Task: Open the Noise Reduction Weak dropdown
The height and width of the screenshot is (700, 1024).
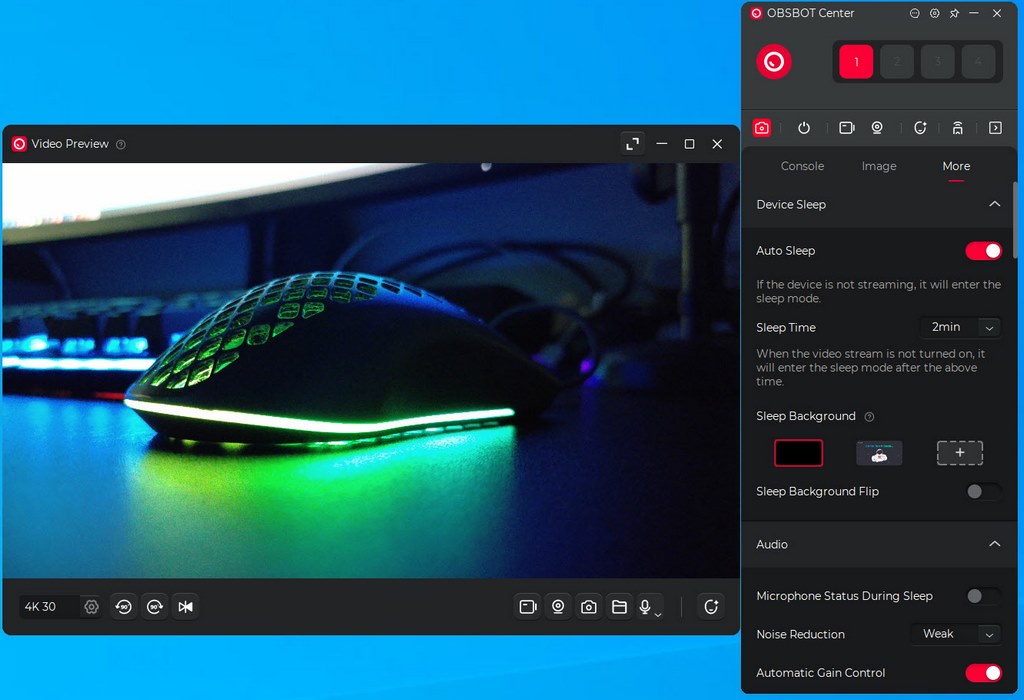Action: coord(955,634)
